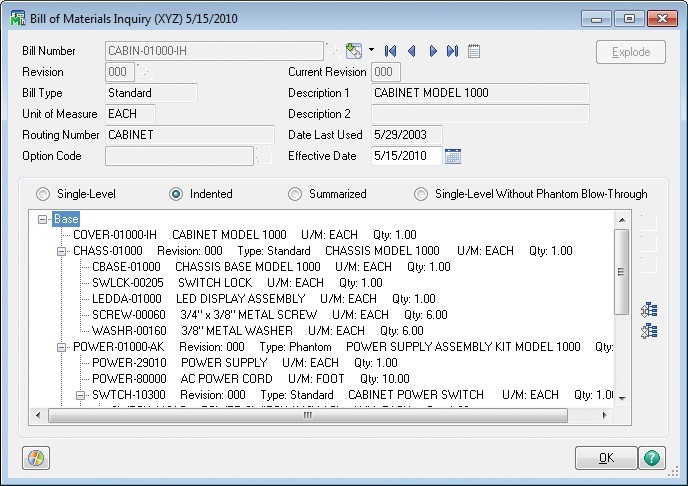Go to the next bill record
This screenshot has width=688, height=486.
(433, 51)
